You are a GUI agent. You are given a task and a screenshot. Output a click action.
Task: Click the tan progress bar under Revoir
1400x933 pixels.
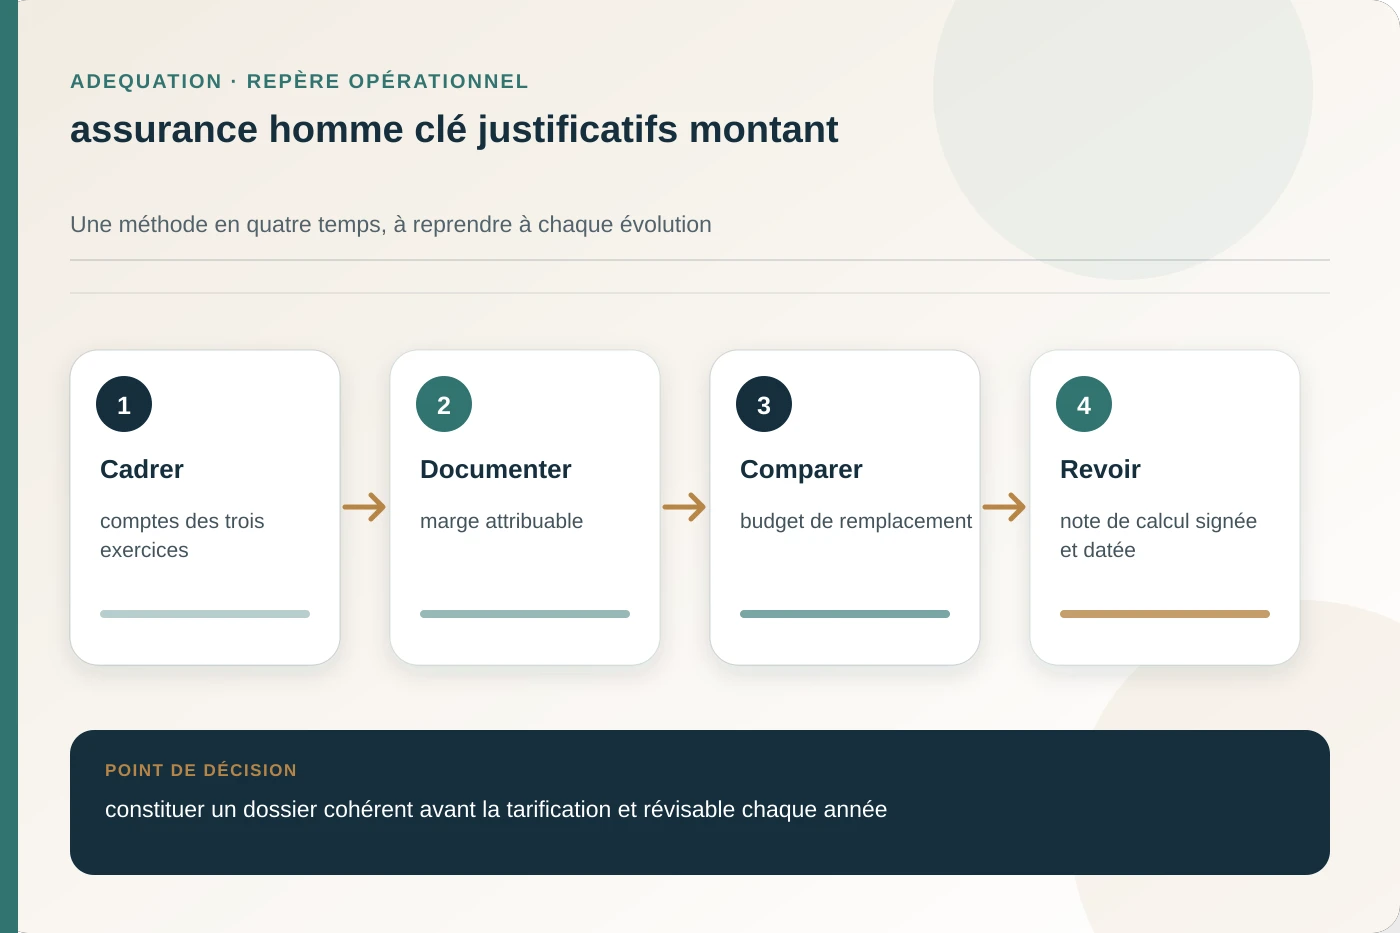1165,614
